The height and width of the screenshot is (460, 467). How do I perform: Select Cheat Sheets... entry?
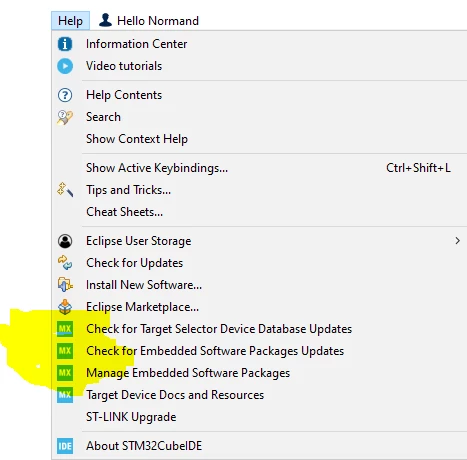point(259,212)
